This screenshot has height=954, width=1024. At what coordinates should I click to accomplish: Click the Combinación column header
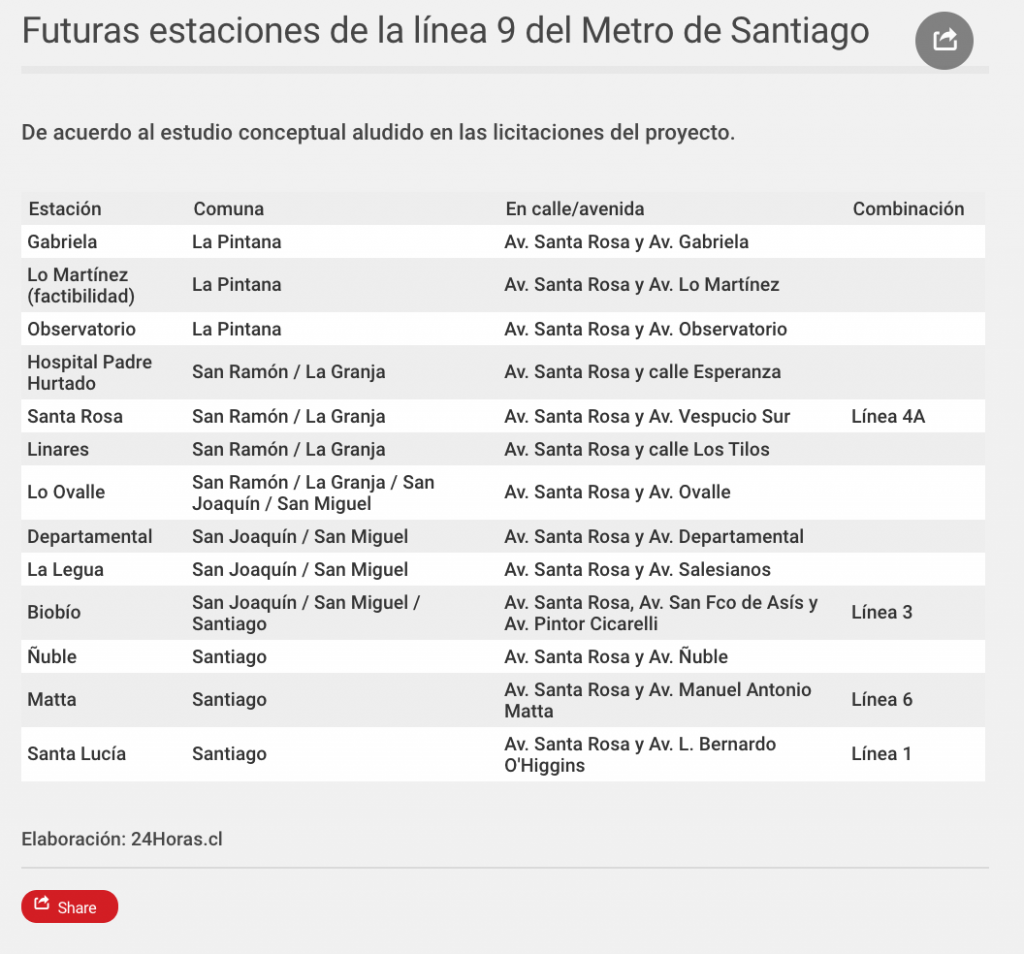pos(908,209)
